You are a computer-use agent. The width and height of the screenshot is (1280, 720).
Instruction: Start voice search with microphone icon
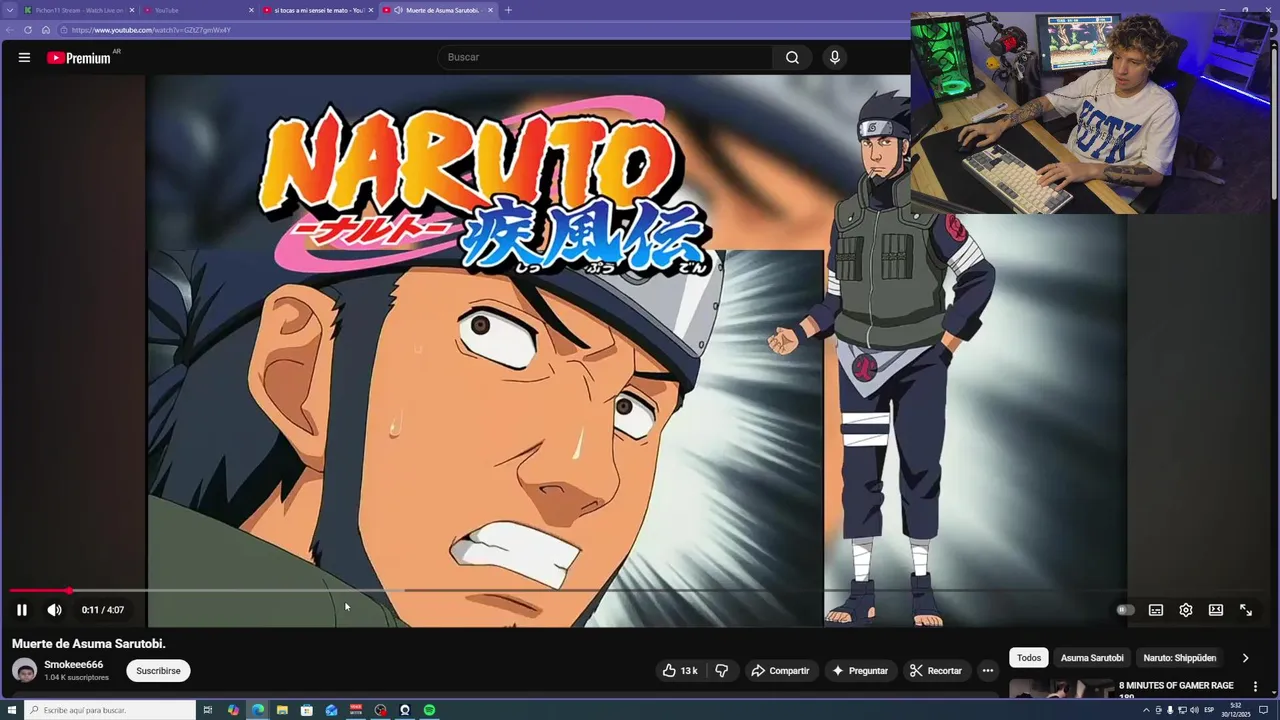[x=835, y=57]
